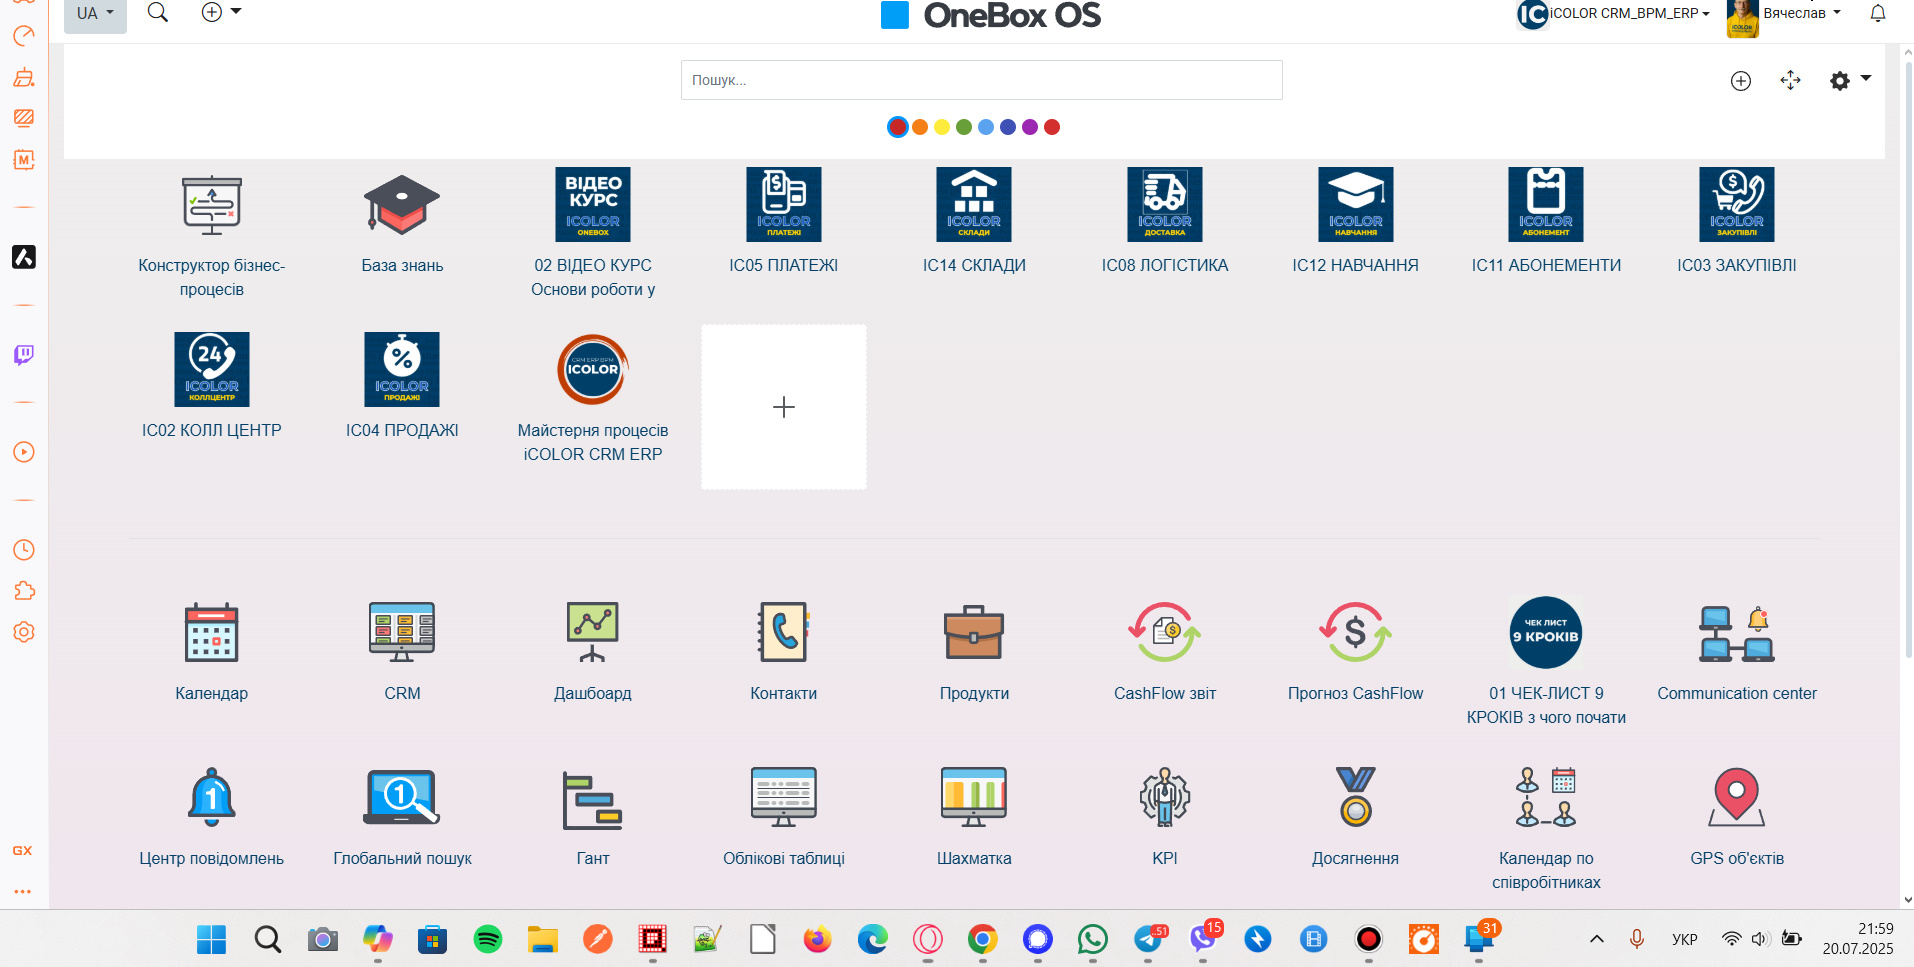This screenshot has height=967, width=1914.
Task: Open Spotify from the taskbar
Action: [488, 939]
